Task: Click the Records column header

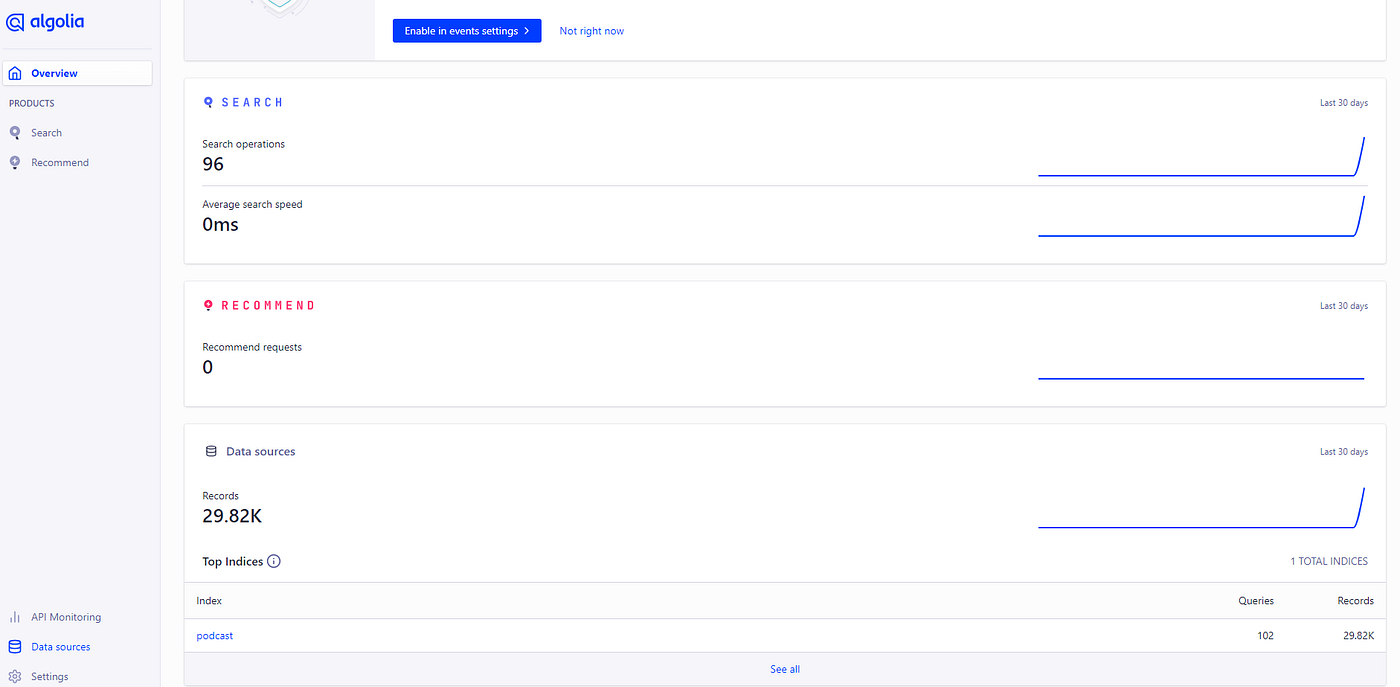Action: click(1355, 600)
